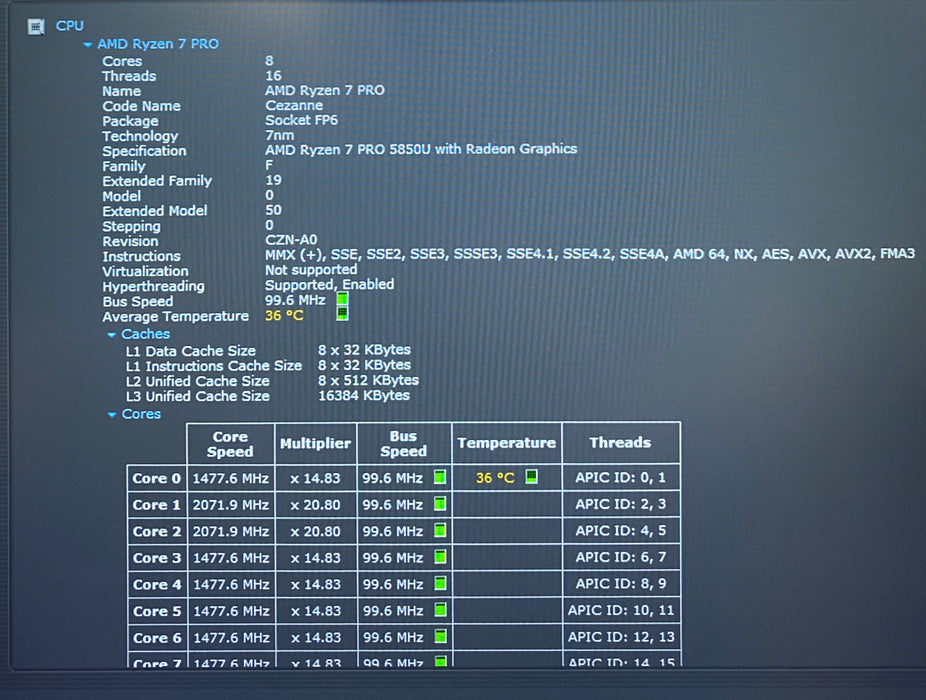
Task: Click Core 0 bus speed graph icon
Action: [440, 477]
